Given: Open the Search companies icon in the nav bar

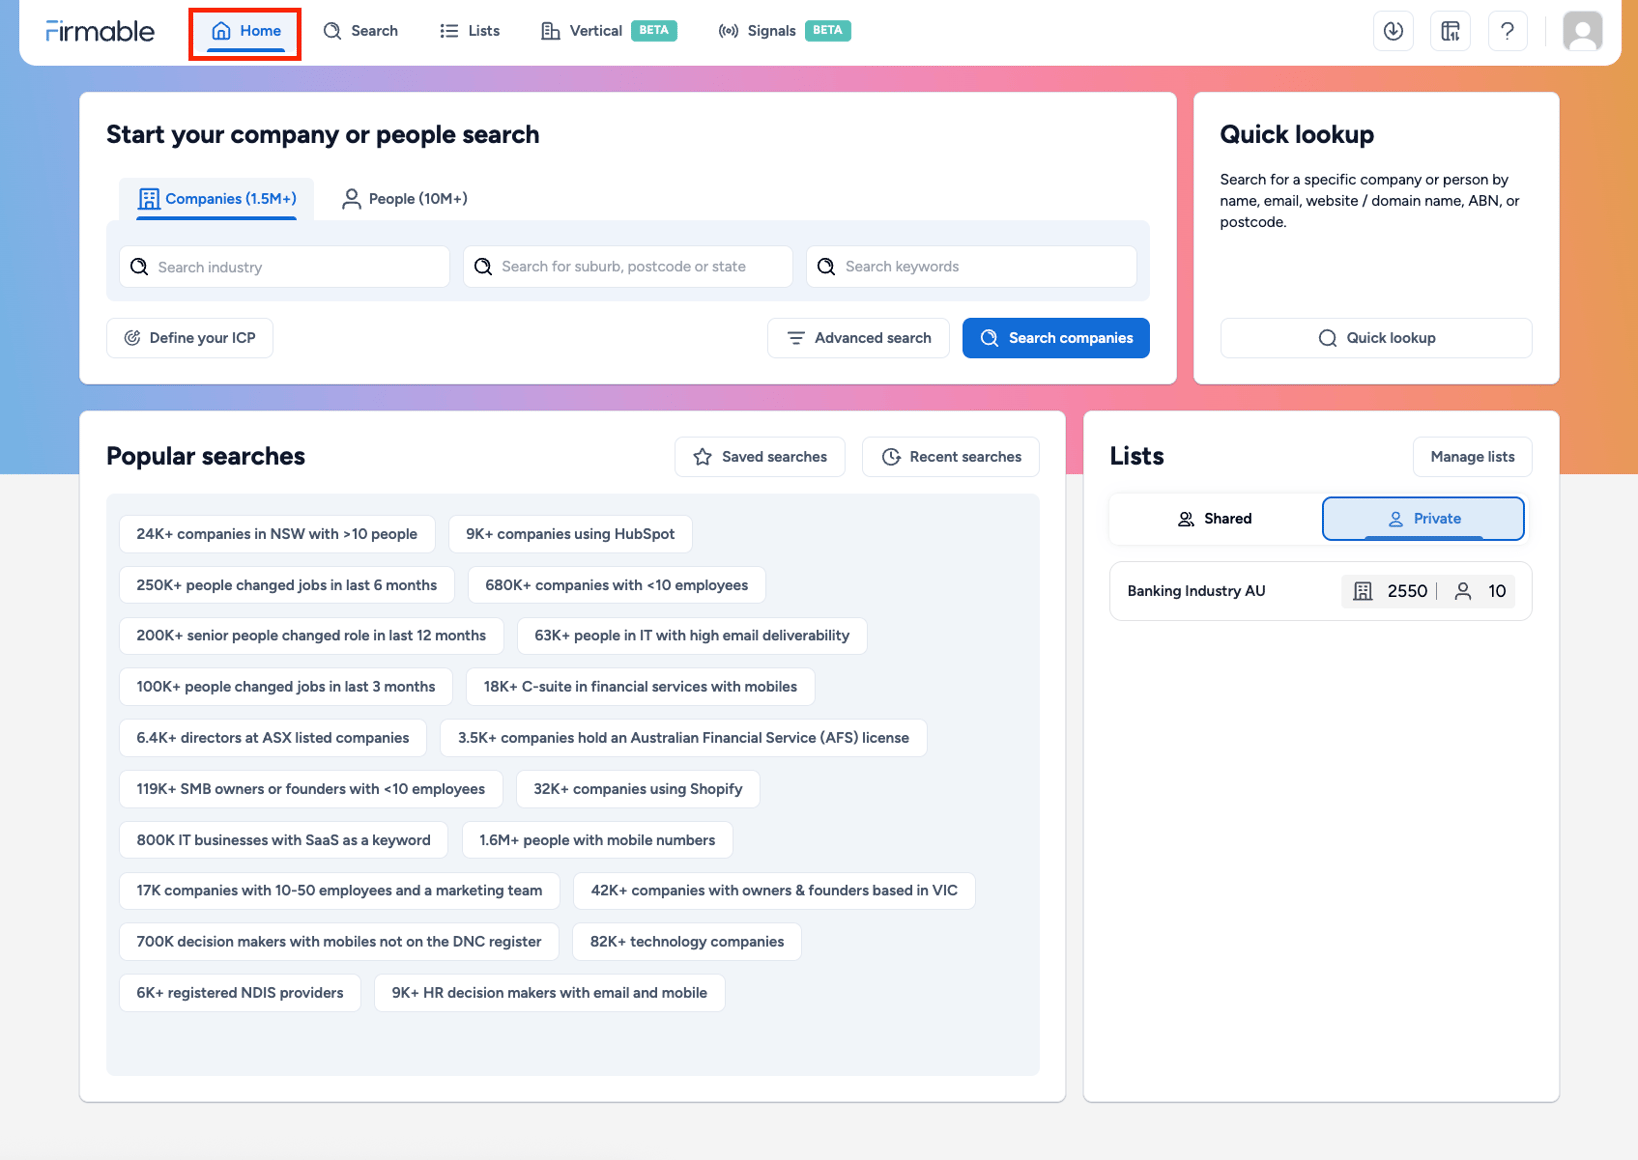Looking at the screenshot, I should [359, 31].
